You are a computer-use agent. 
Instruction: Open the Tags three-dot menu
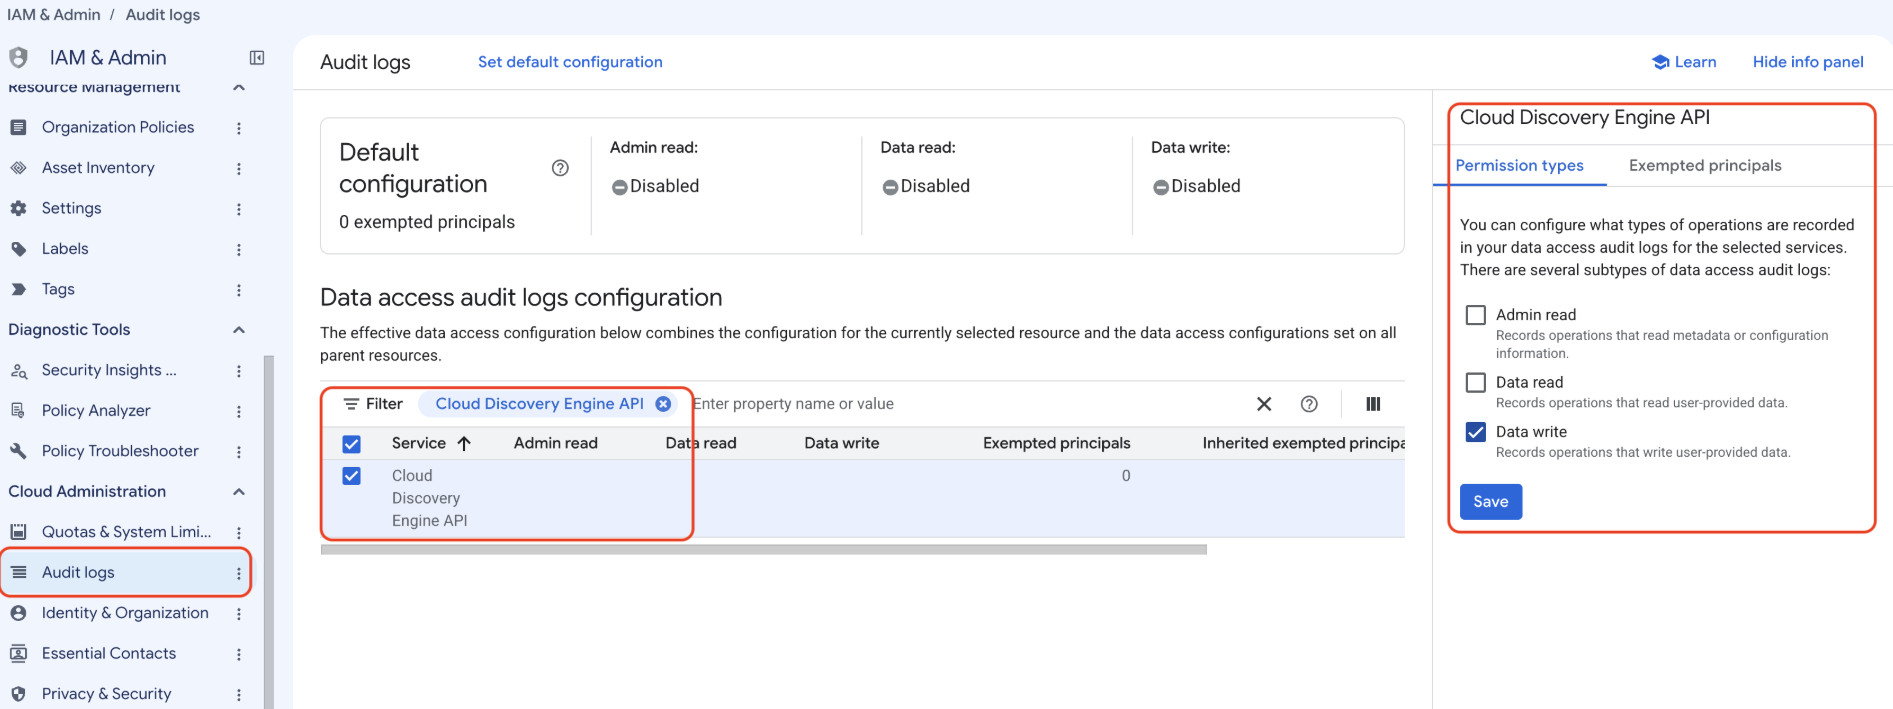tap(239, 290)
